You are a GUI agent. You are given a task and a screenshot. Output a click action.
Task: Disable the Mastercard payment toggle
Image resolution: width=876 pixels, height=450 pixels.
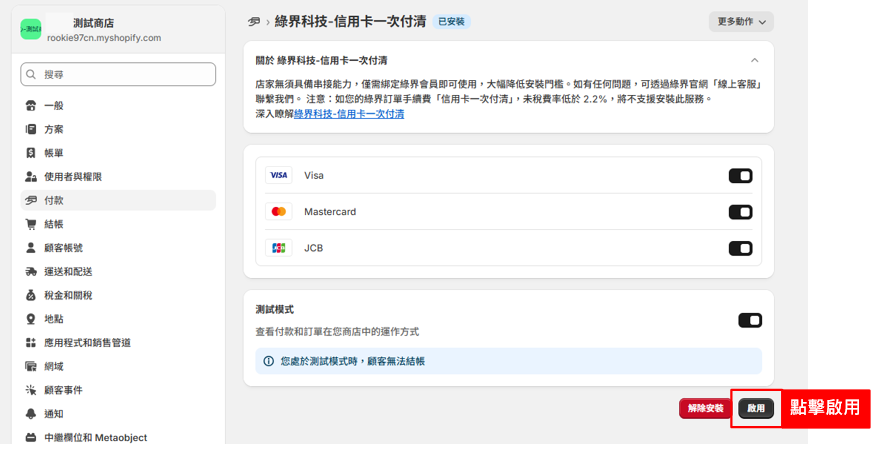(x=740, y=212)
